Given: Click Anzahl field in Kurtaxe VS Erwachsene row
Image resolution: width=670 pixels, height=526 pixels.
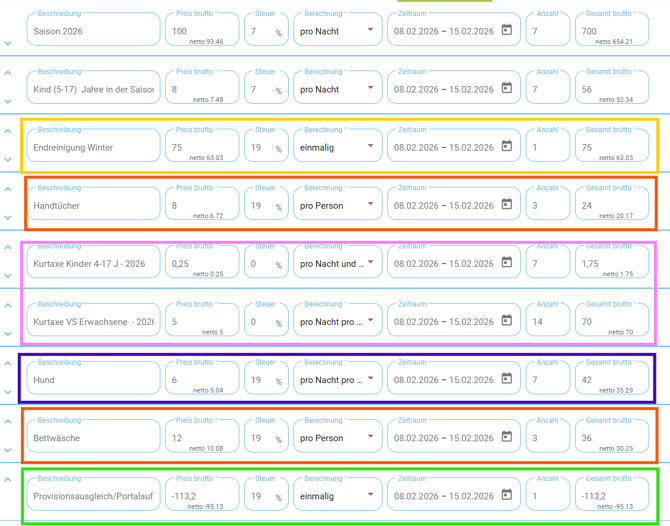Looking at the screenshot, I should tap(547, 322).
